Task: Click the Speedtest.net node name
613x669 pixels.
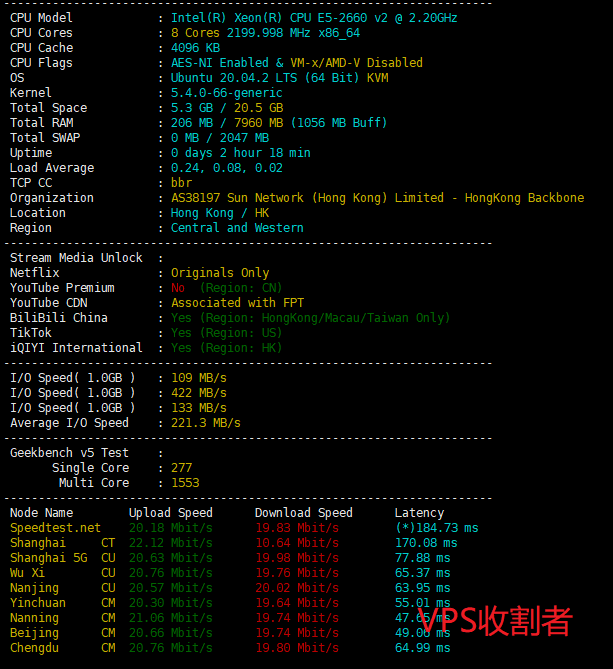Action: [x=55, y=528]
